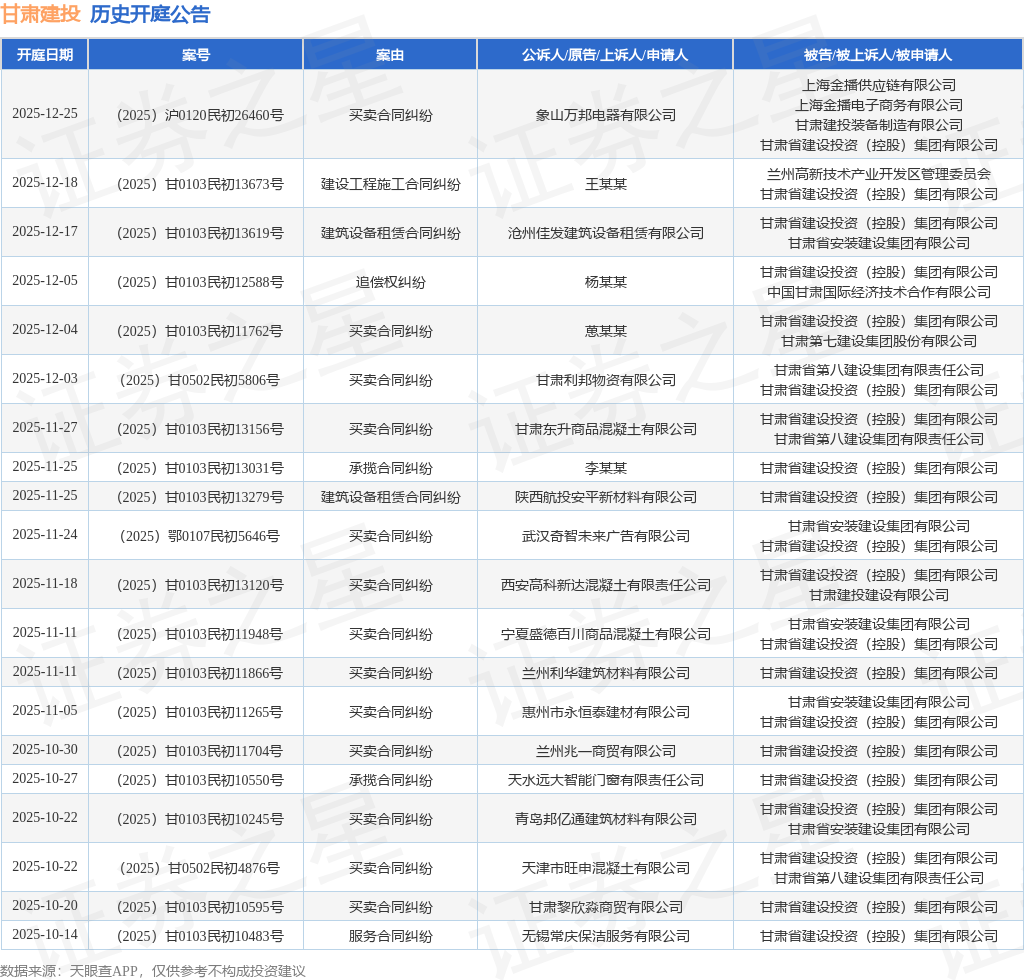Click plaintiff 兰州利华建筑材料有限公司
The height and width of the screenshot is (980, 1024).
(x=605, y=673)
